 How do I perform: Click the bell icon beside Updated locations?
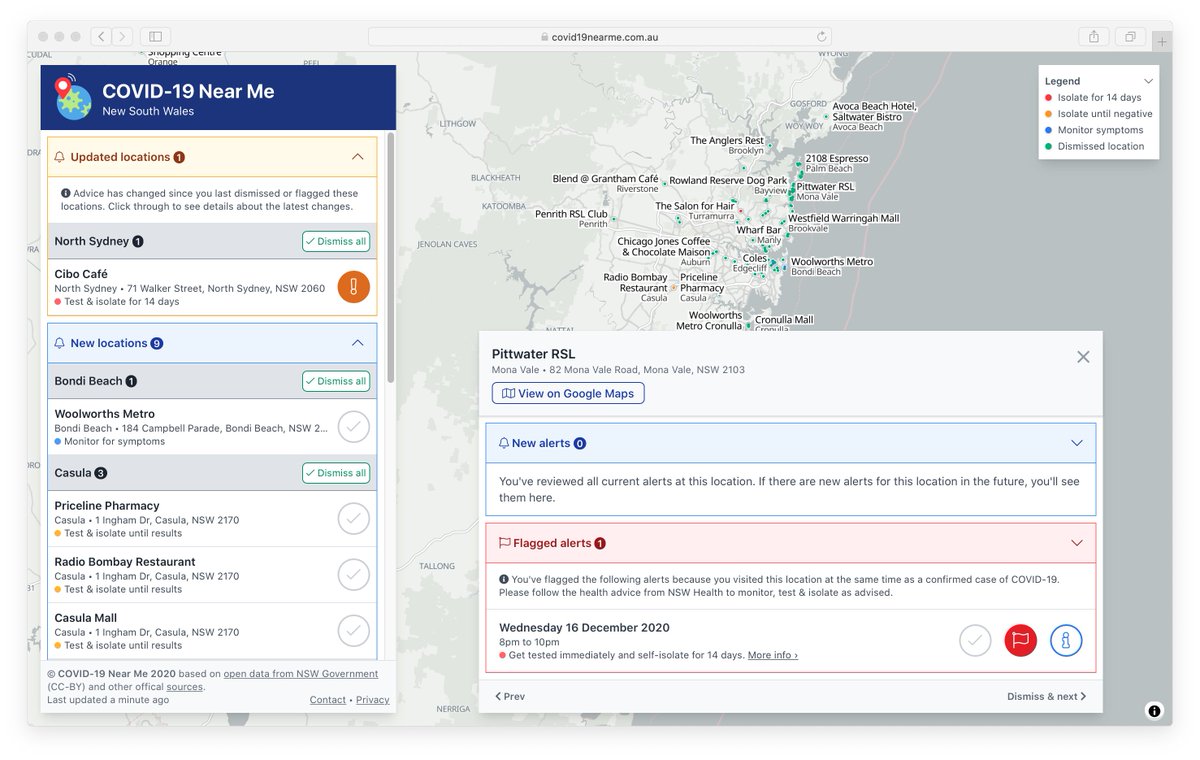tap(60, 157)
